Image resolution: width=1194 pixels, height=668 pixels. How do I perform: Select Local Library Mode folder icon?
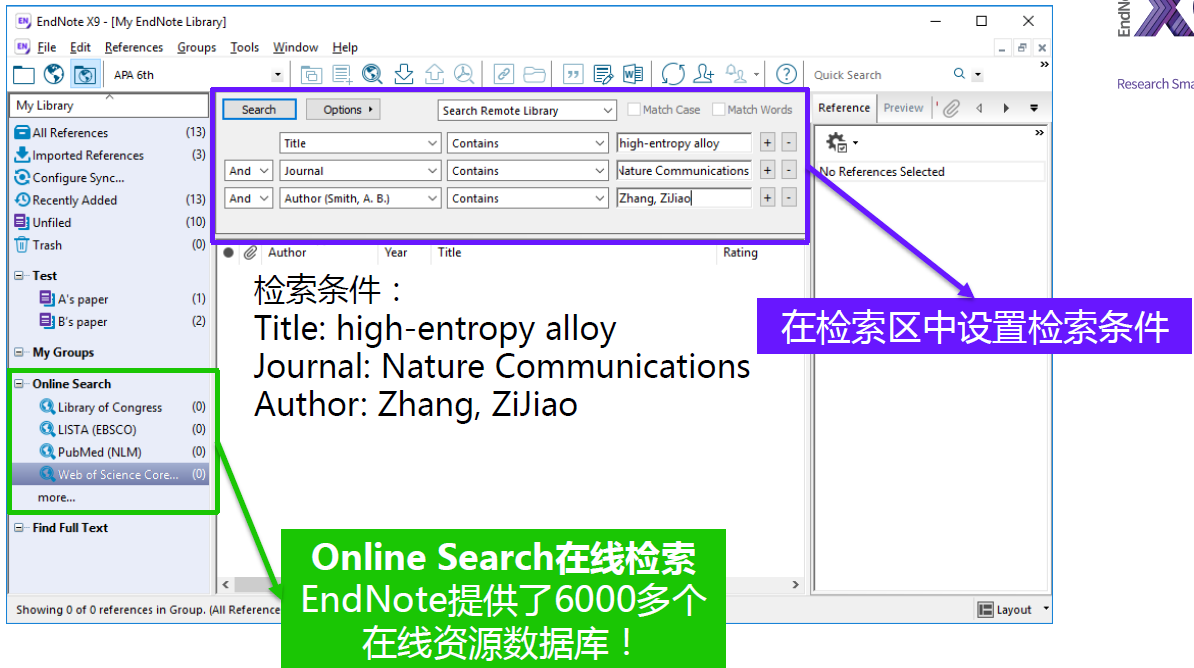point(24,75)
